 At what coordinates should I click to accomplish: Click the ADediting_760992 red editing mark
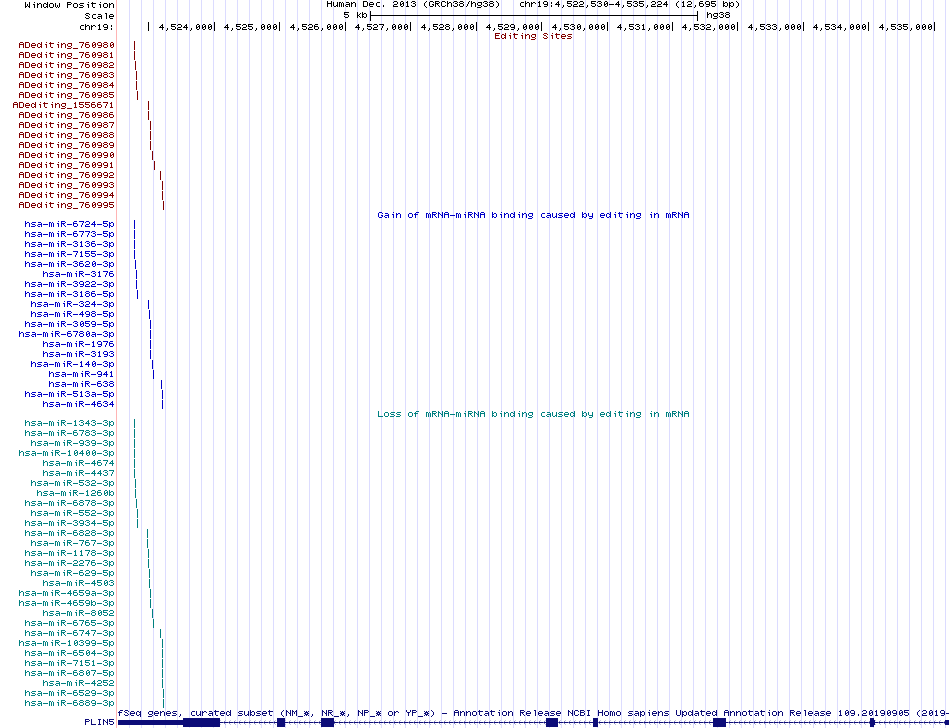[x=161, y=175]
